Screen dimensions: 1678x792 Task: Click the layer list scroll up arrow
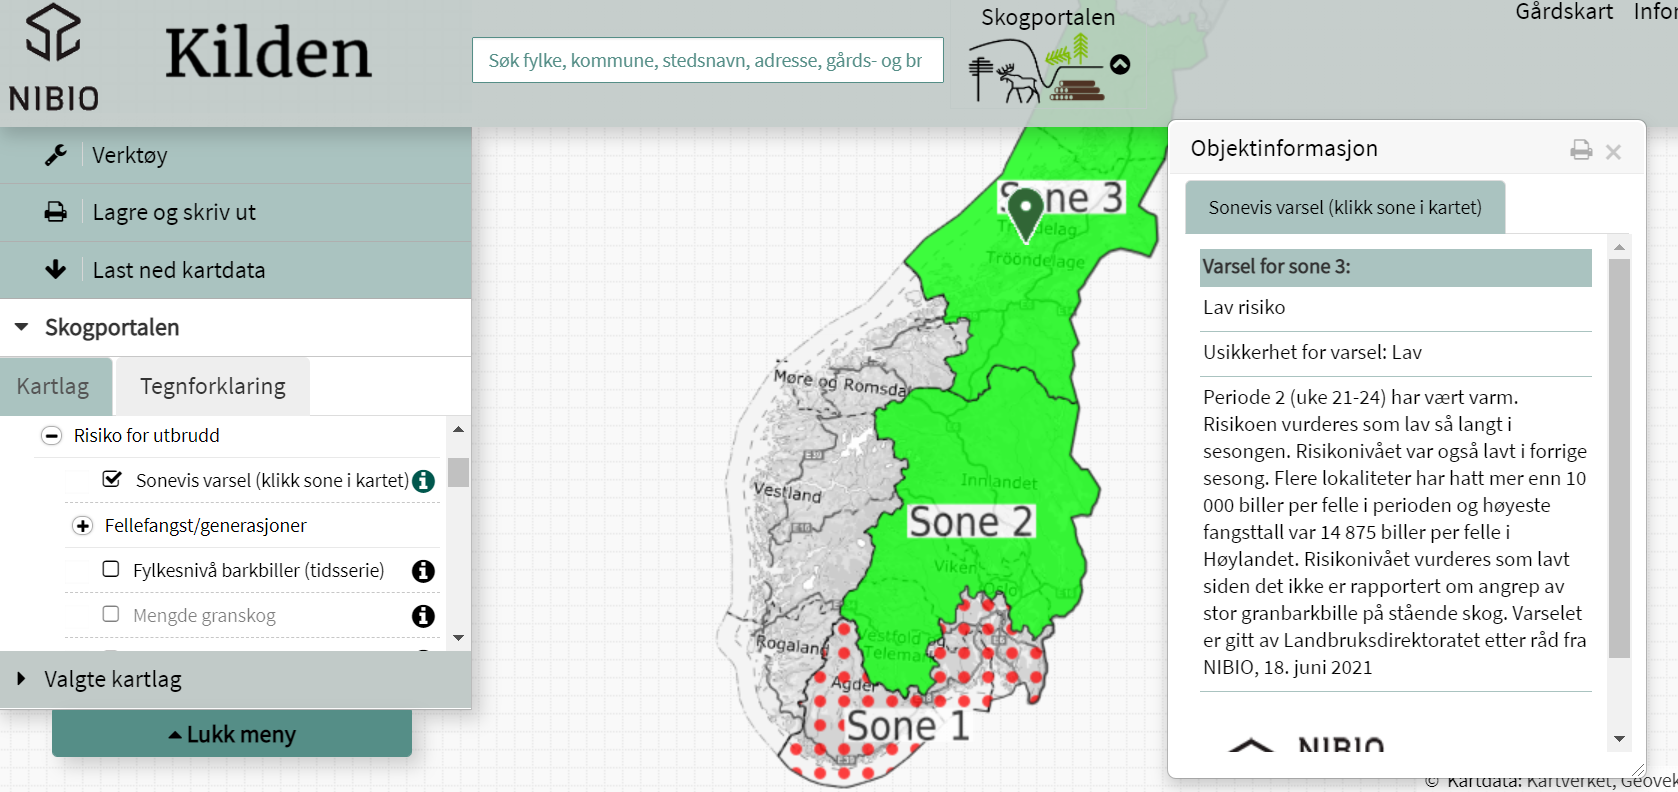[x=458, y=429]
